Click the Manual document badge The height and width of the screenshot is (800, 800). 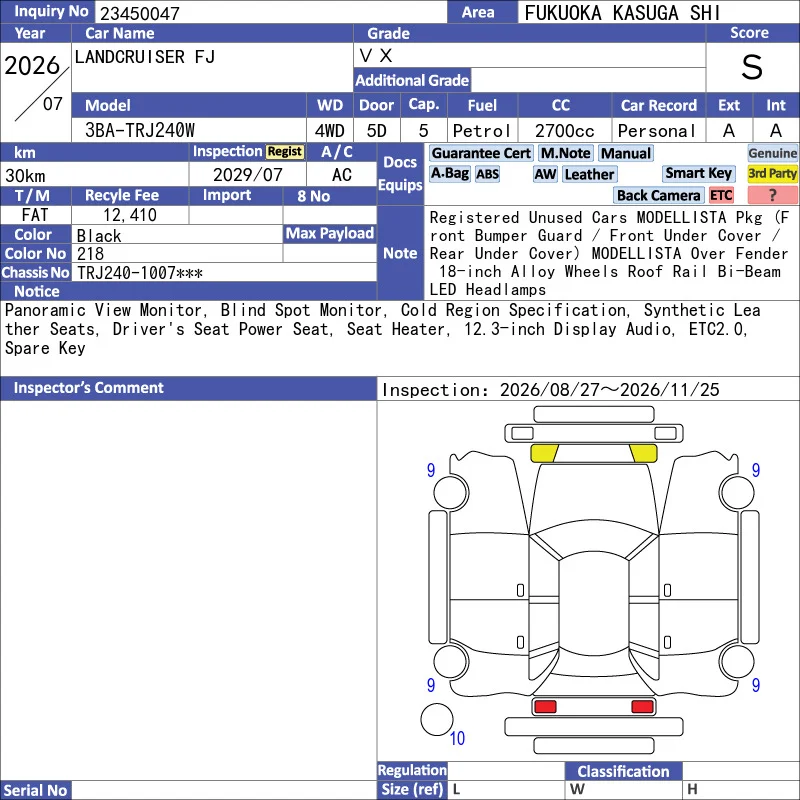point(626,153)
